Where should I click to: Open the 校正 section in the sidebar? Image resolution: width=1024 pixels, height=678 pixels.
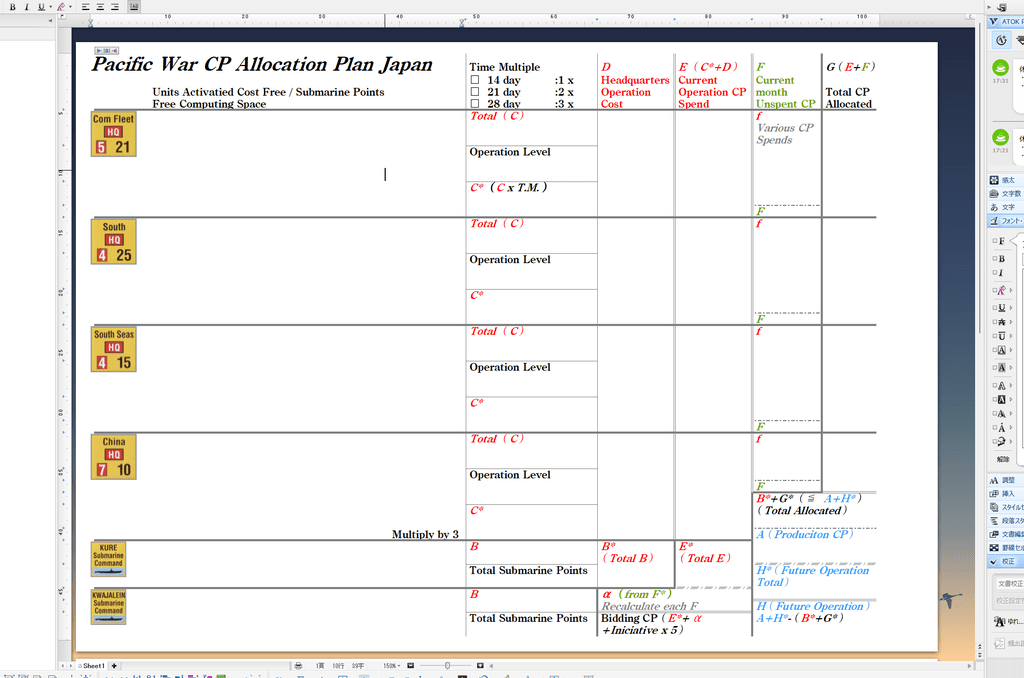[1002, 561]
